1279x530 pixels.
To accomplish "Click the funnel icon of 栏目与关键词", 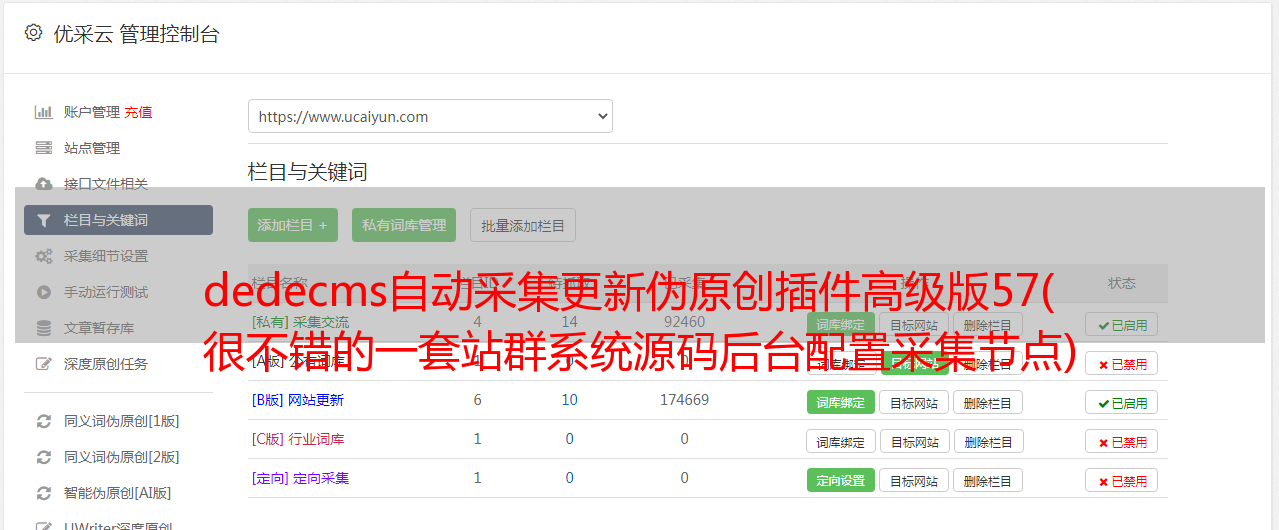I will pos(43,220).
